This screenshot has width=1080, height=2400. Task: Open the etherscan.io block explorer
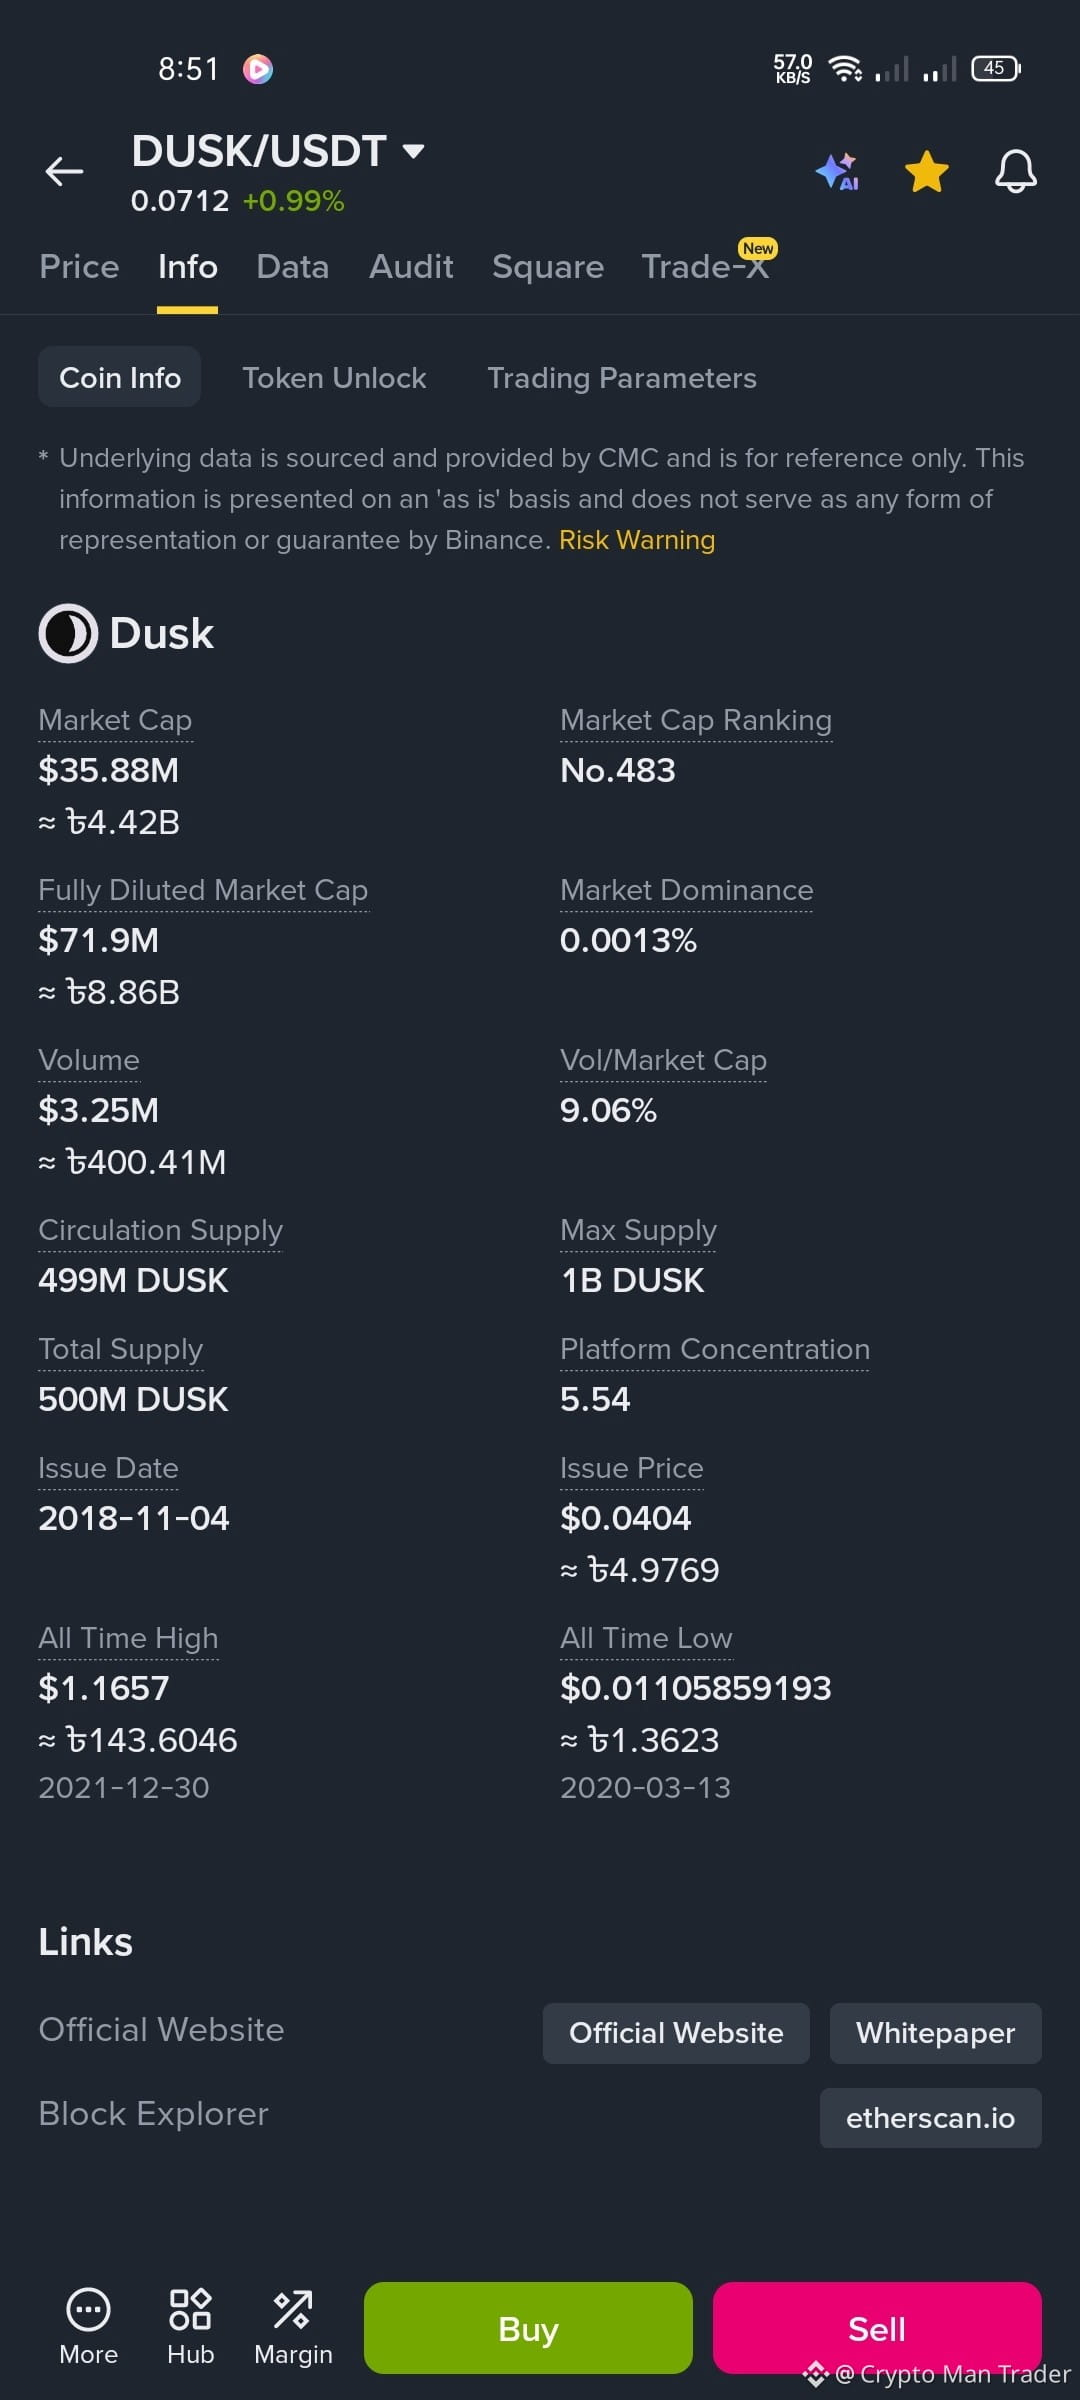(x=931, y=2118)
